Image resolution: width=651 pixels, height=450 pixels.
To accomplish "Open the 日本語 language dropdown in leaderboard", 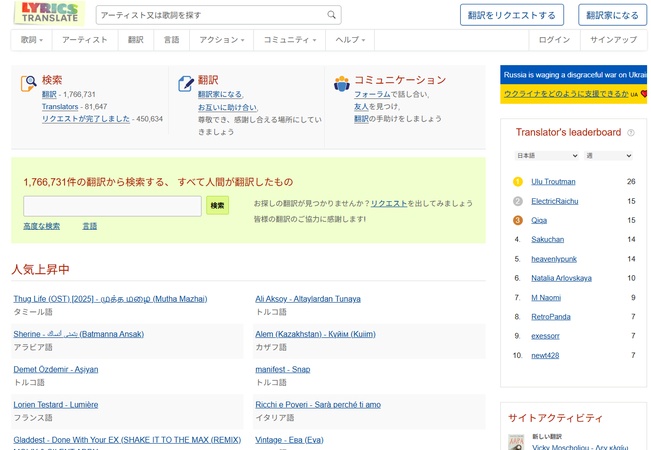I will tap(547, 156).
